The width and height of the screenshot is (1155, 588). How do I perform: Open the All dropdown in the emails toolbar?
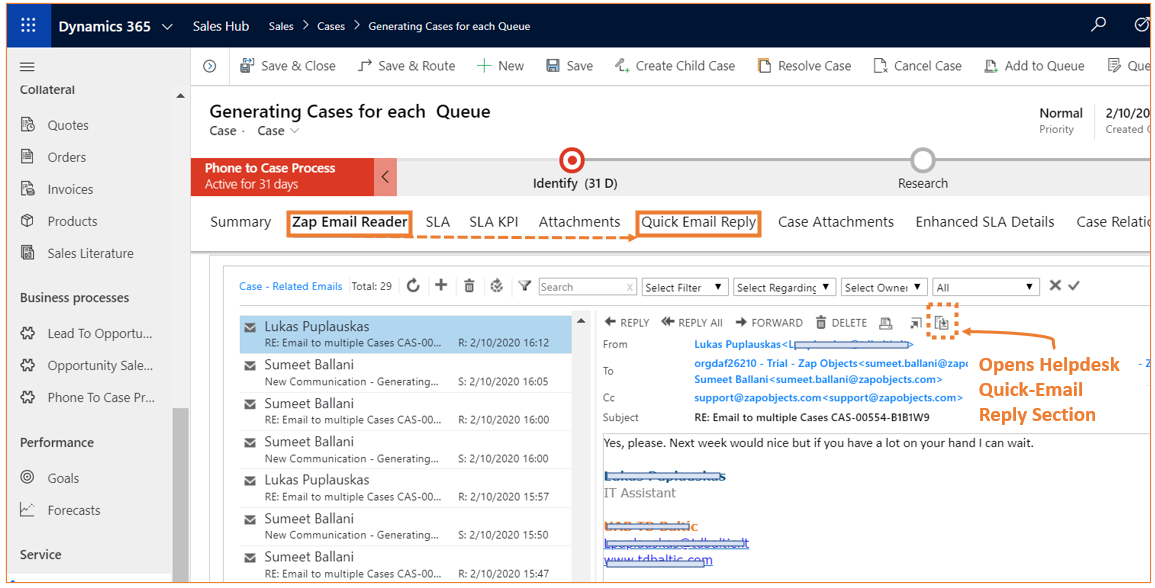[986, 287]
